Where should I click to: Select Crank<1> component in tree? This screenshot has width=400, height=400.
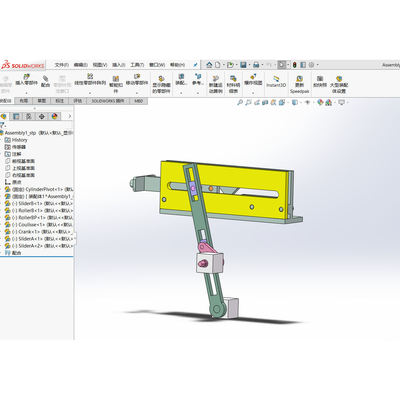pos(39,232)
